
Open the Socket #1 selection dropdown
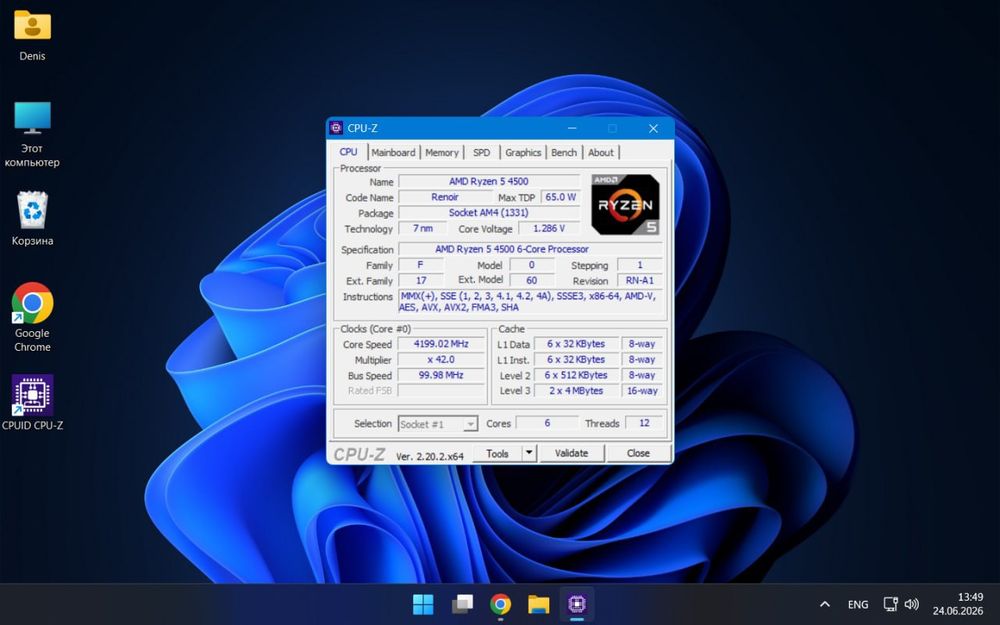pos(438,424)
